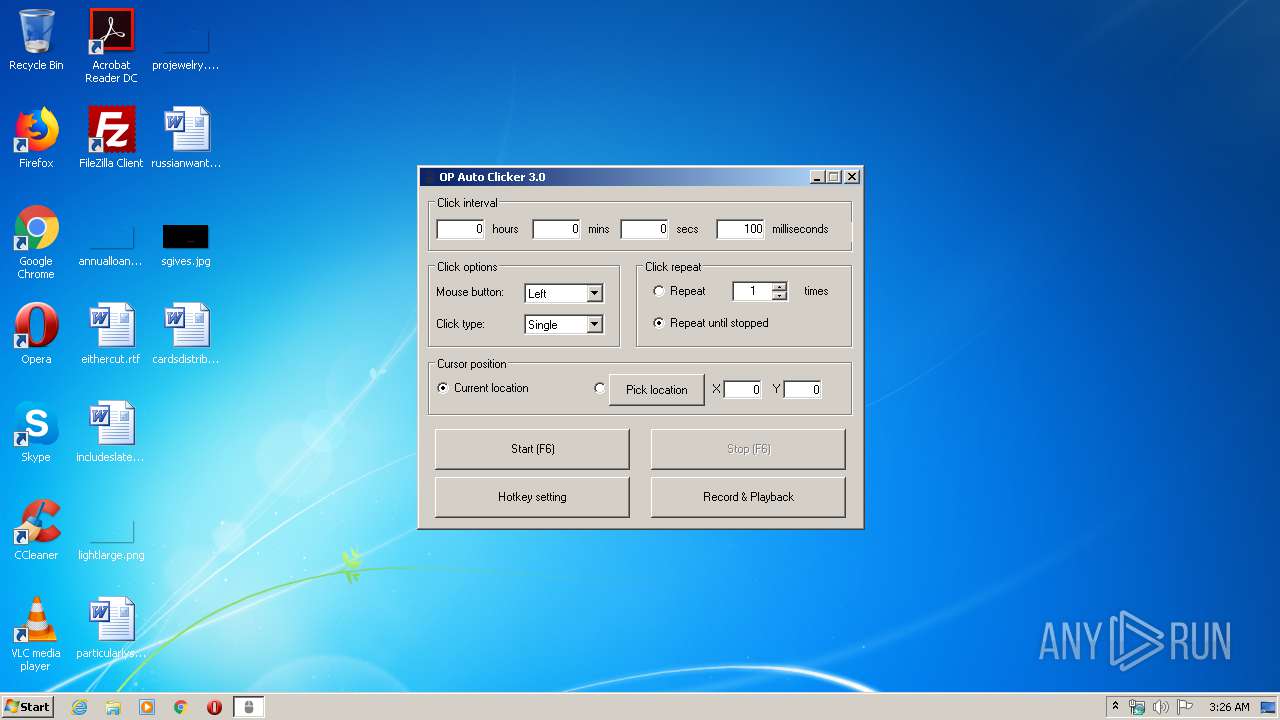Click the Hotkey setting button
Viewport: 1280px width, 720px height.
(532, 497)
